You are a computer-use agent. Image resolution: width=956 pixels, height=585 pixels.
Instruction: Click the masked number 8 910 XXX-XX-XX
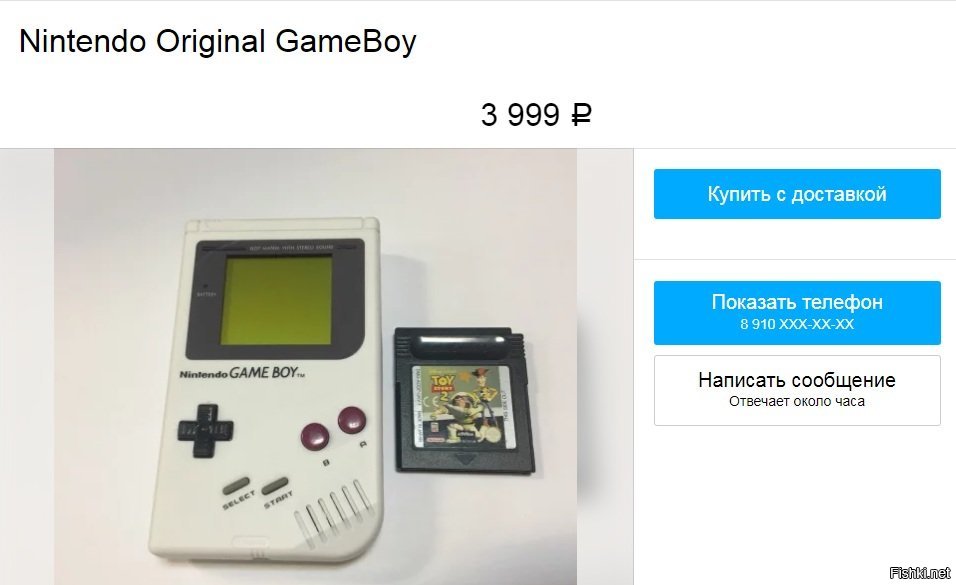pos(797,324)
